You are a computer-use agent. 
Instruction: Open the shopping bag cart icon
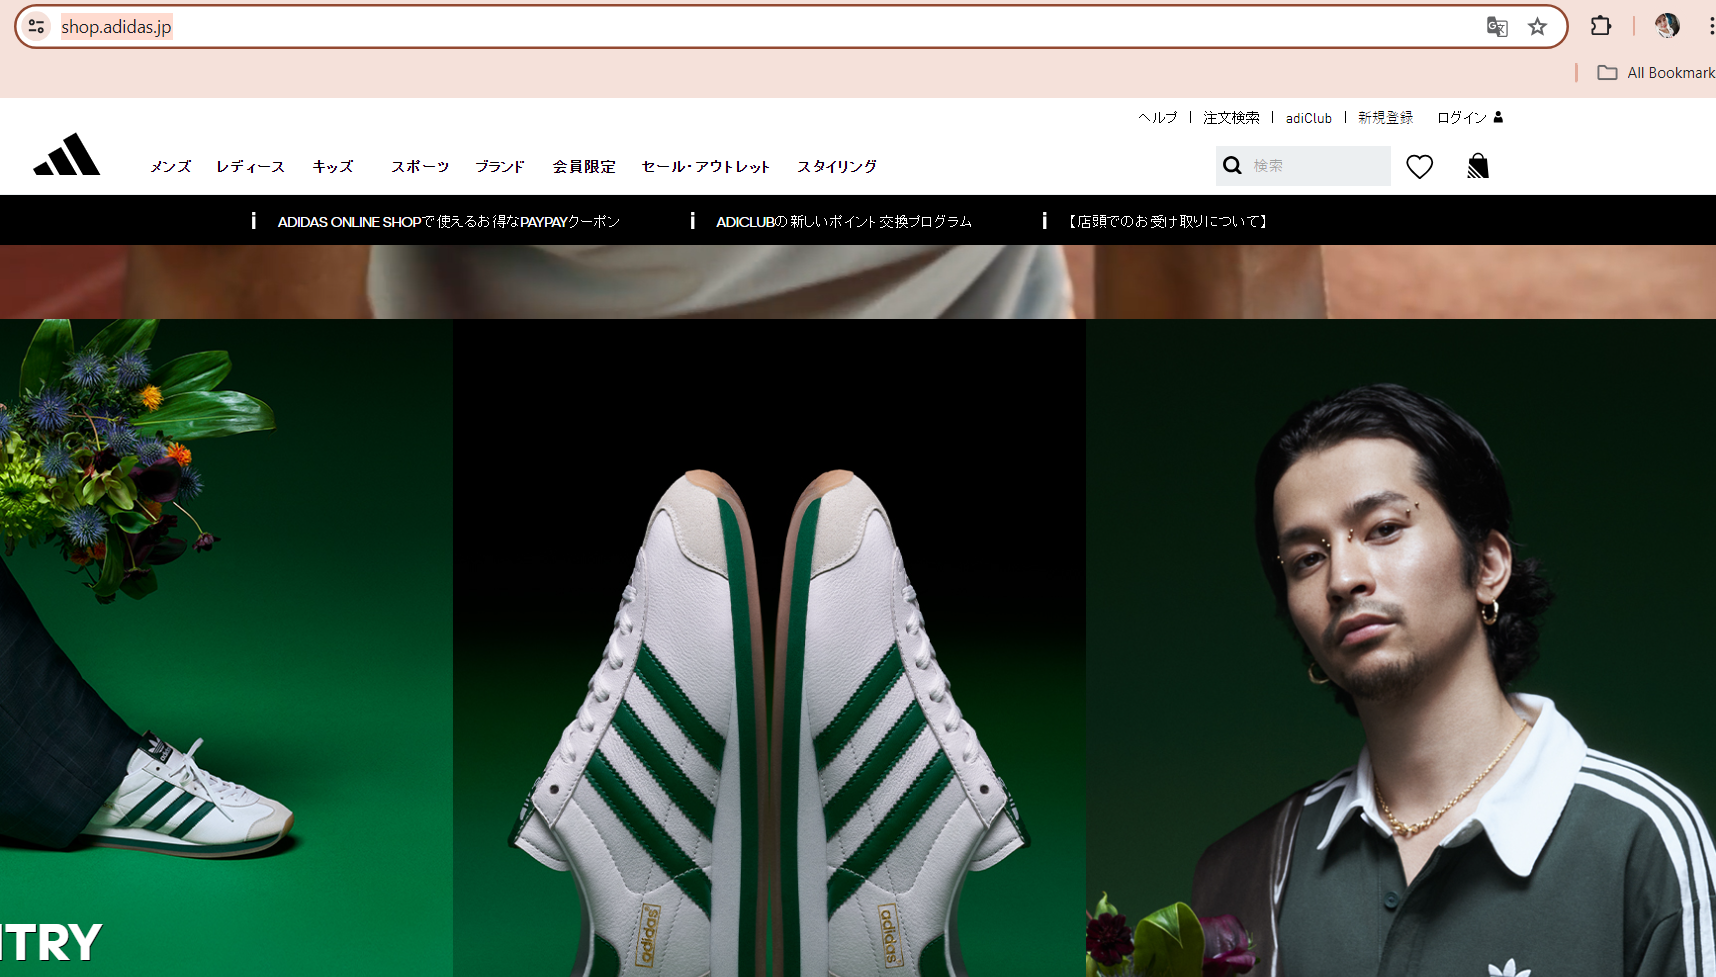1478,166
